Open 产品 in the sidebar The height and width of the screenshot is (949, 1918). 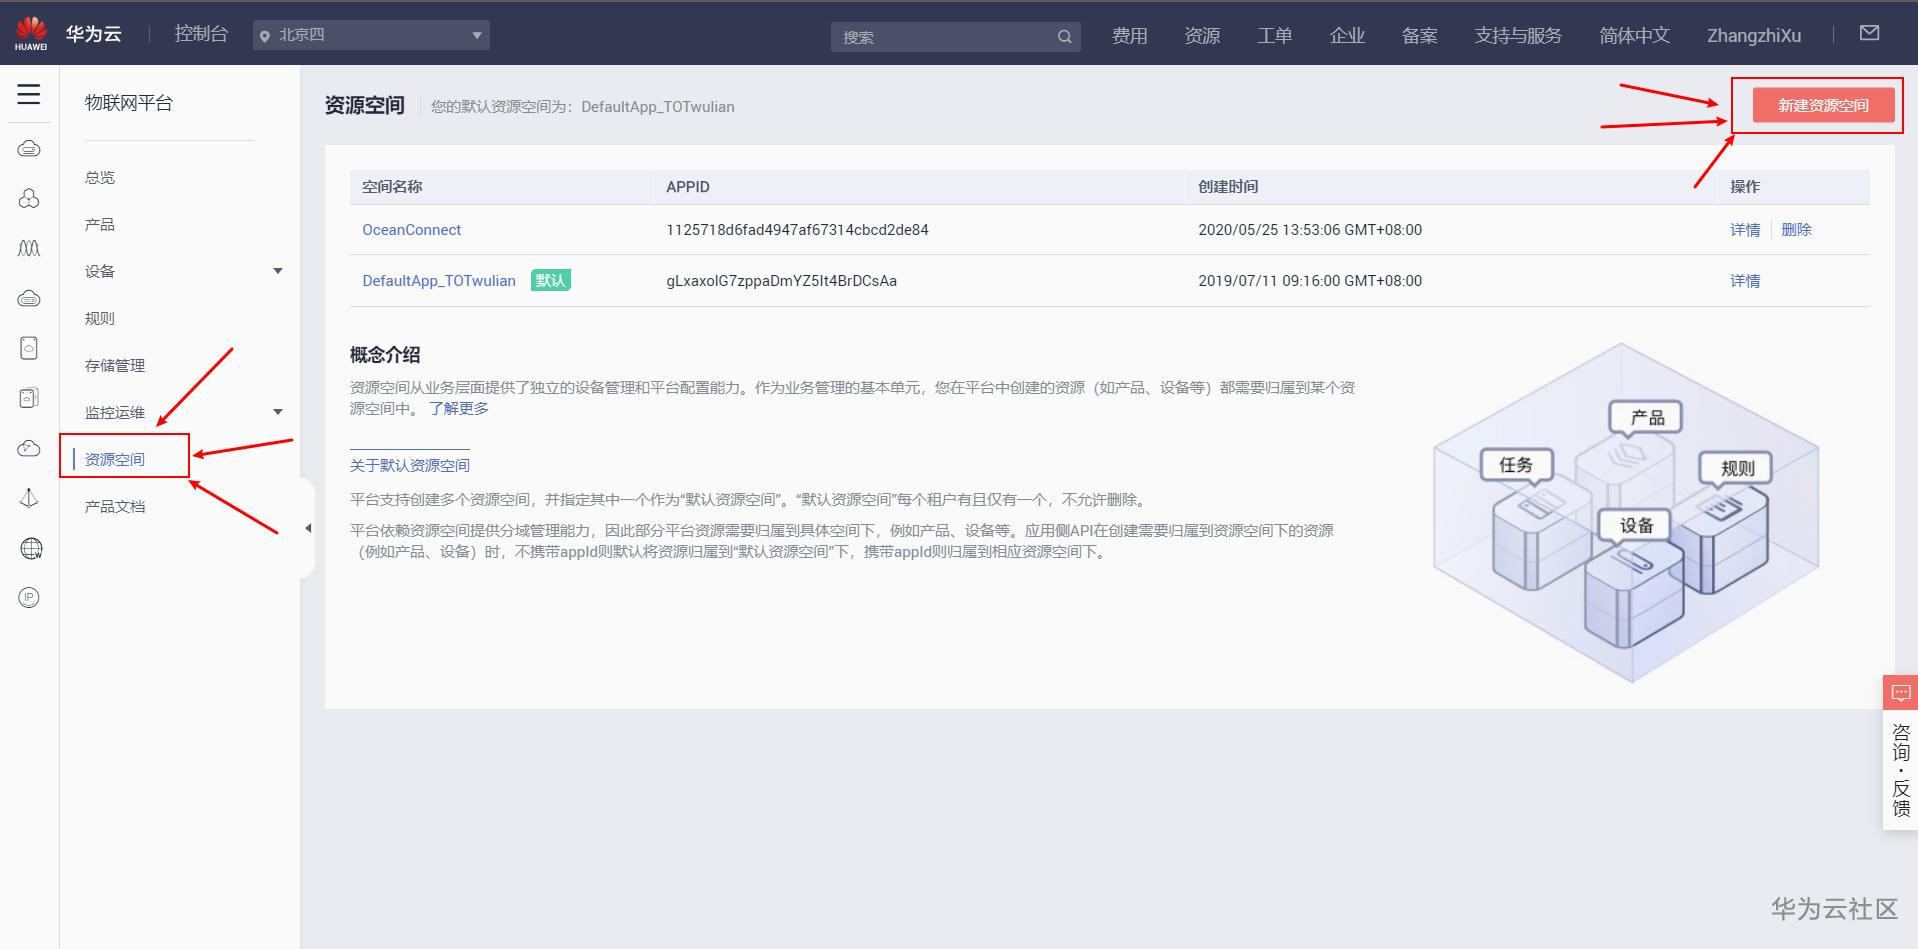pyautogui.click(x=100, y=224)
